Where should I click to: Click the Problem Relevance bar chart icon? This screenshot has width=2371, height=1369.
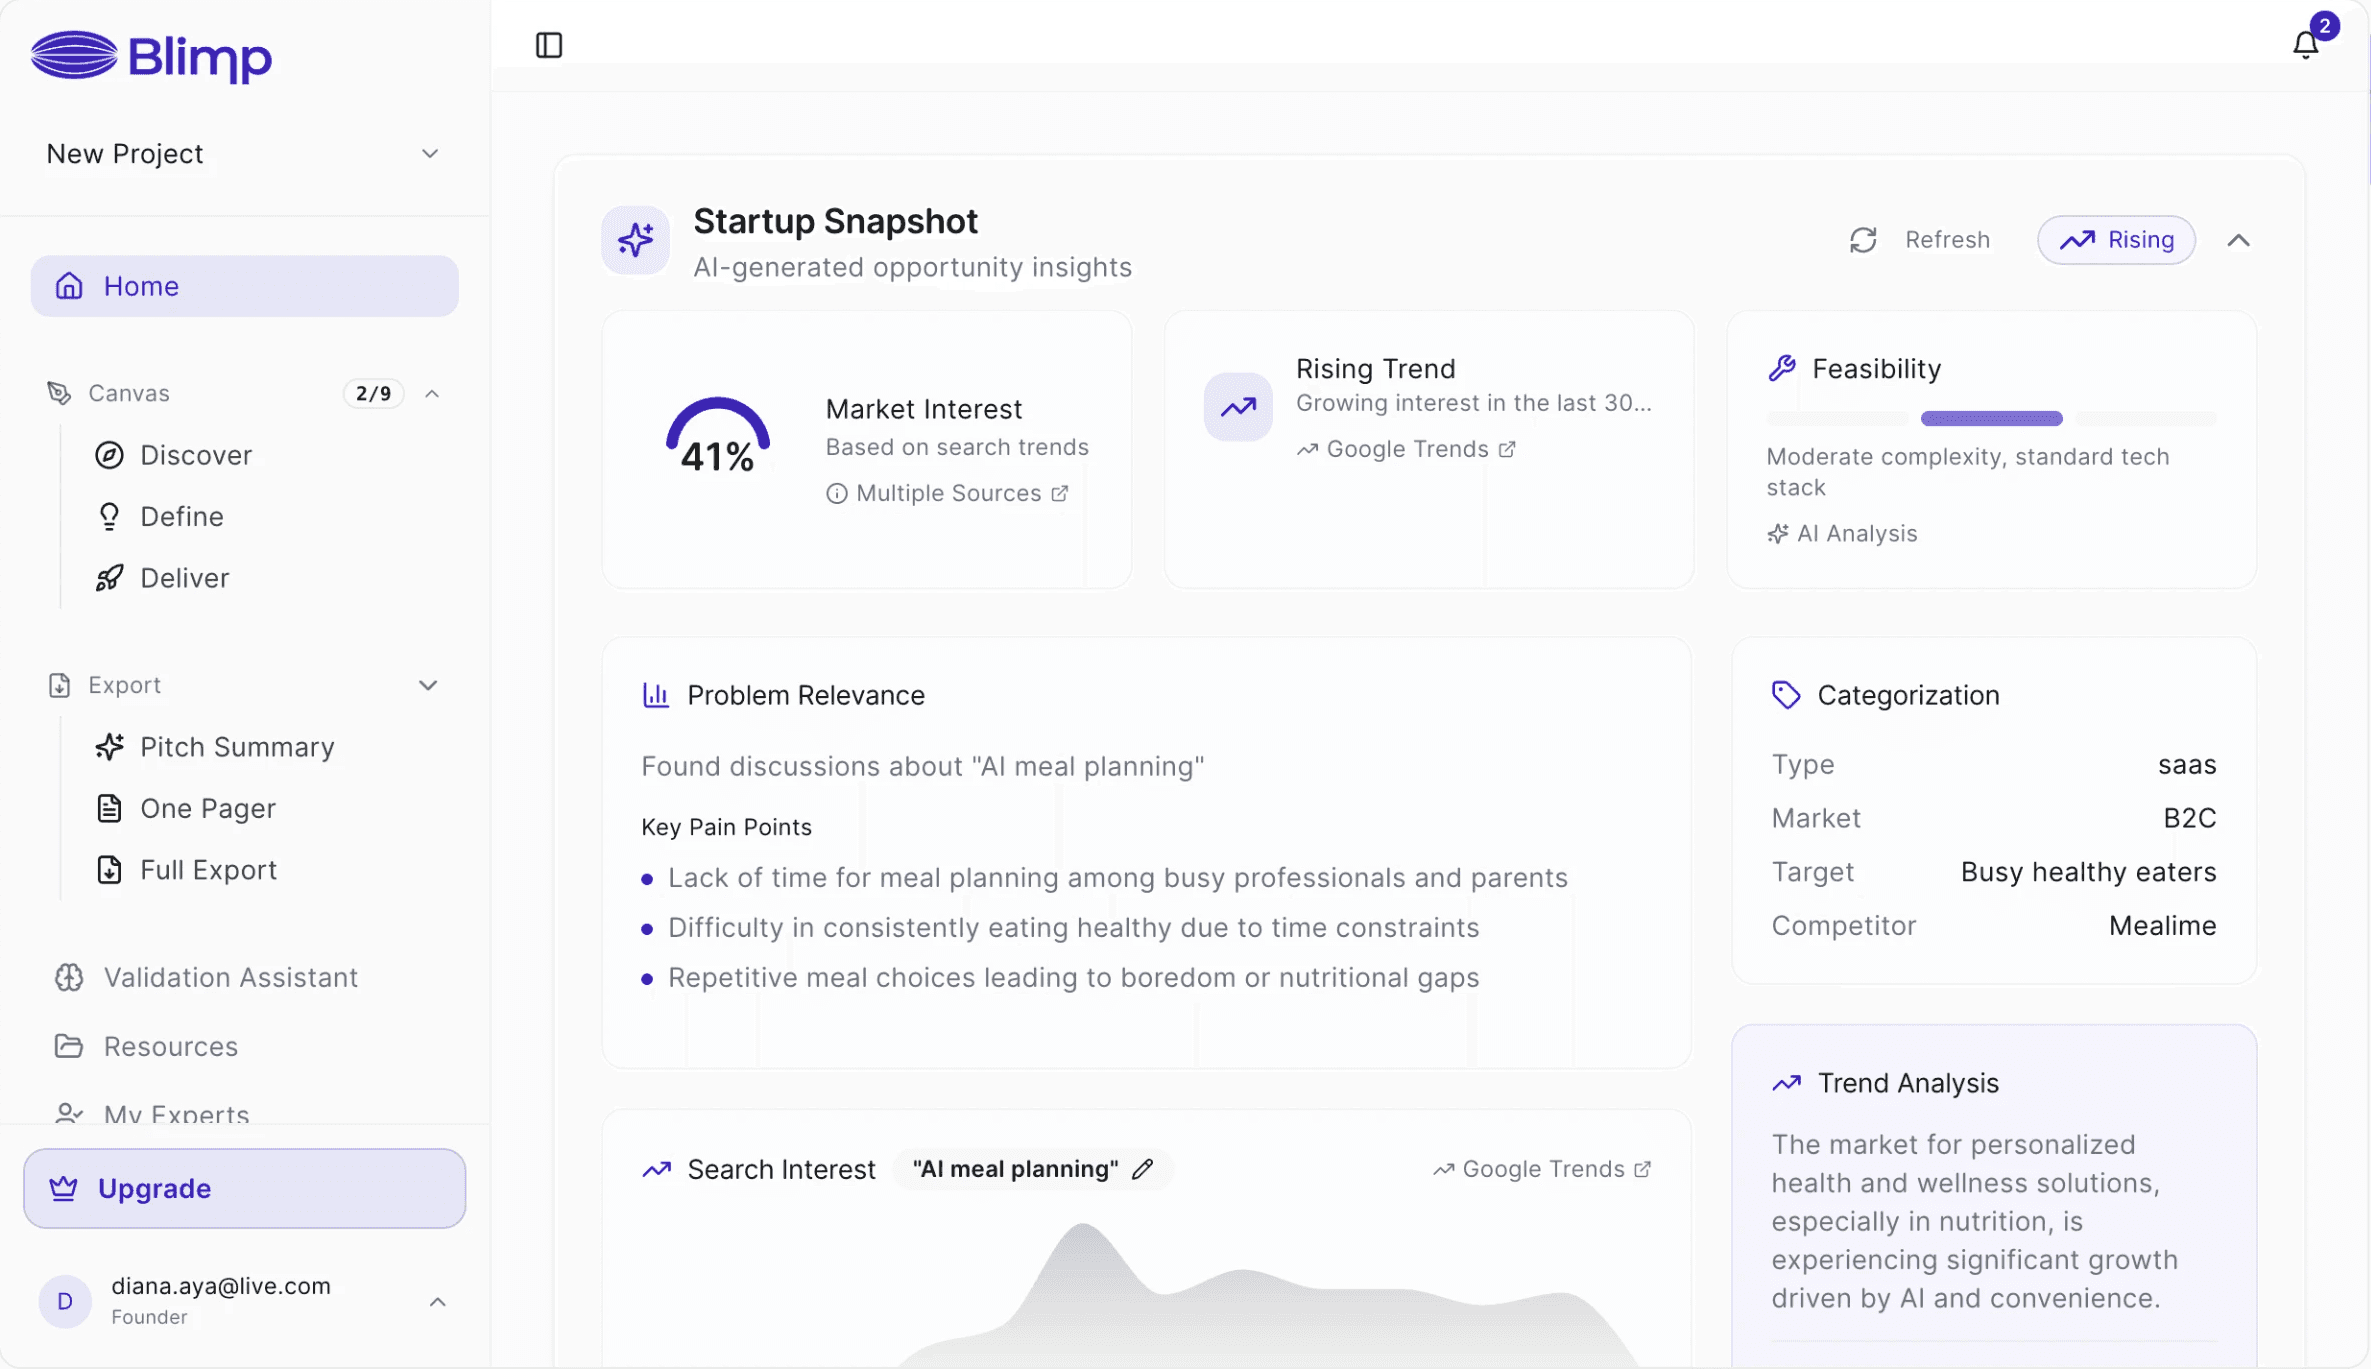[655, 695]
